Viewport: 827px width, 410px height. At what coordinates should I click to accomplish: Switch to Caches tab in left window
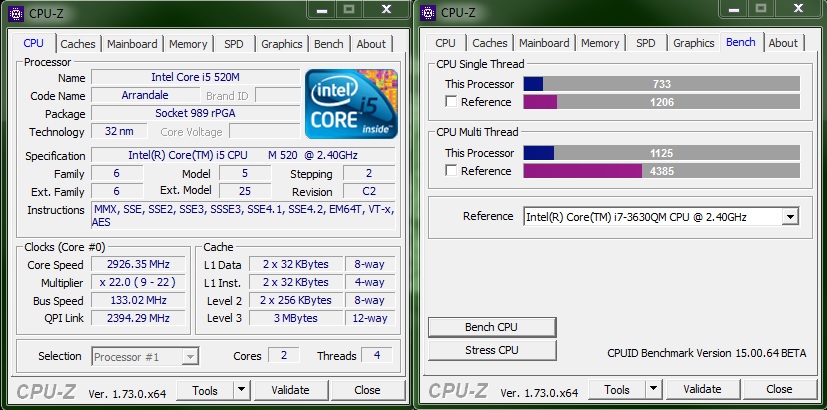pyautogui.click(x=78, y=44)
